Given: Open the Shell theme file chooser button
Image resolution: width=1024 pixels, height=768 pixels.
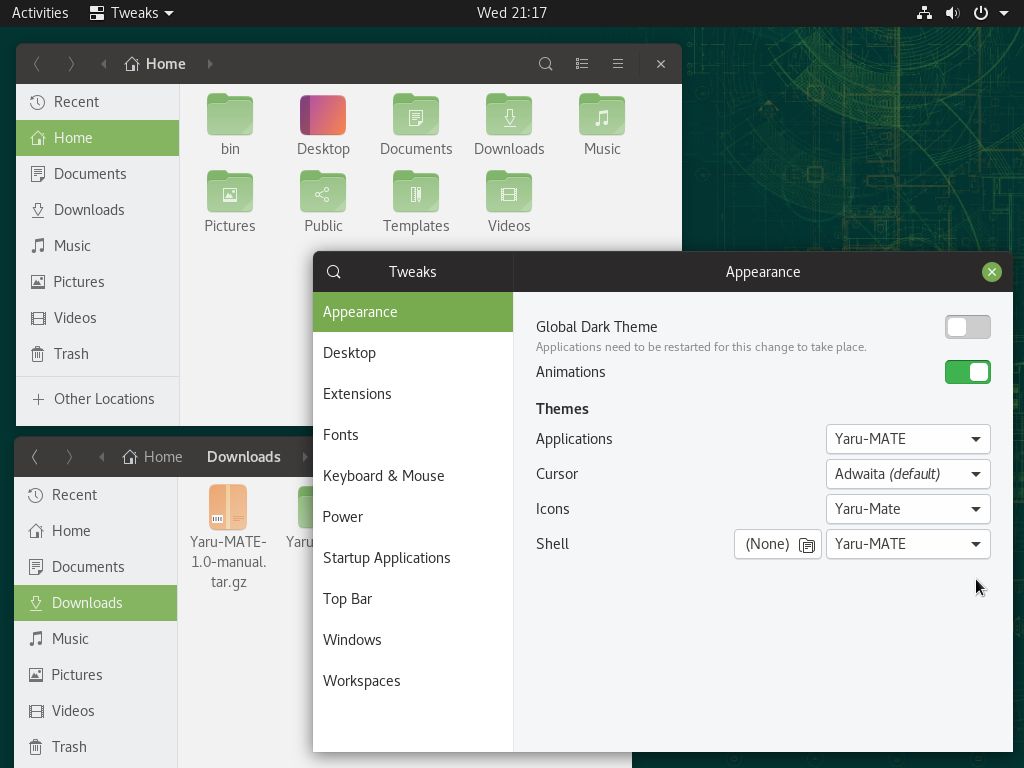Looking at the screenshot, I should tap(778, 544).
